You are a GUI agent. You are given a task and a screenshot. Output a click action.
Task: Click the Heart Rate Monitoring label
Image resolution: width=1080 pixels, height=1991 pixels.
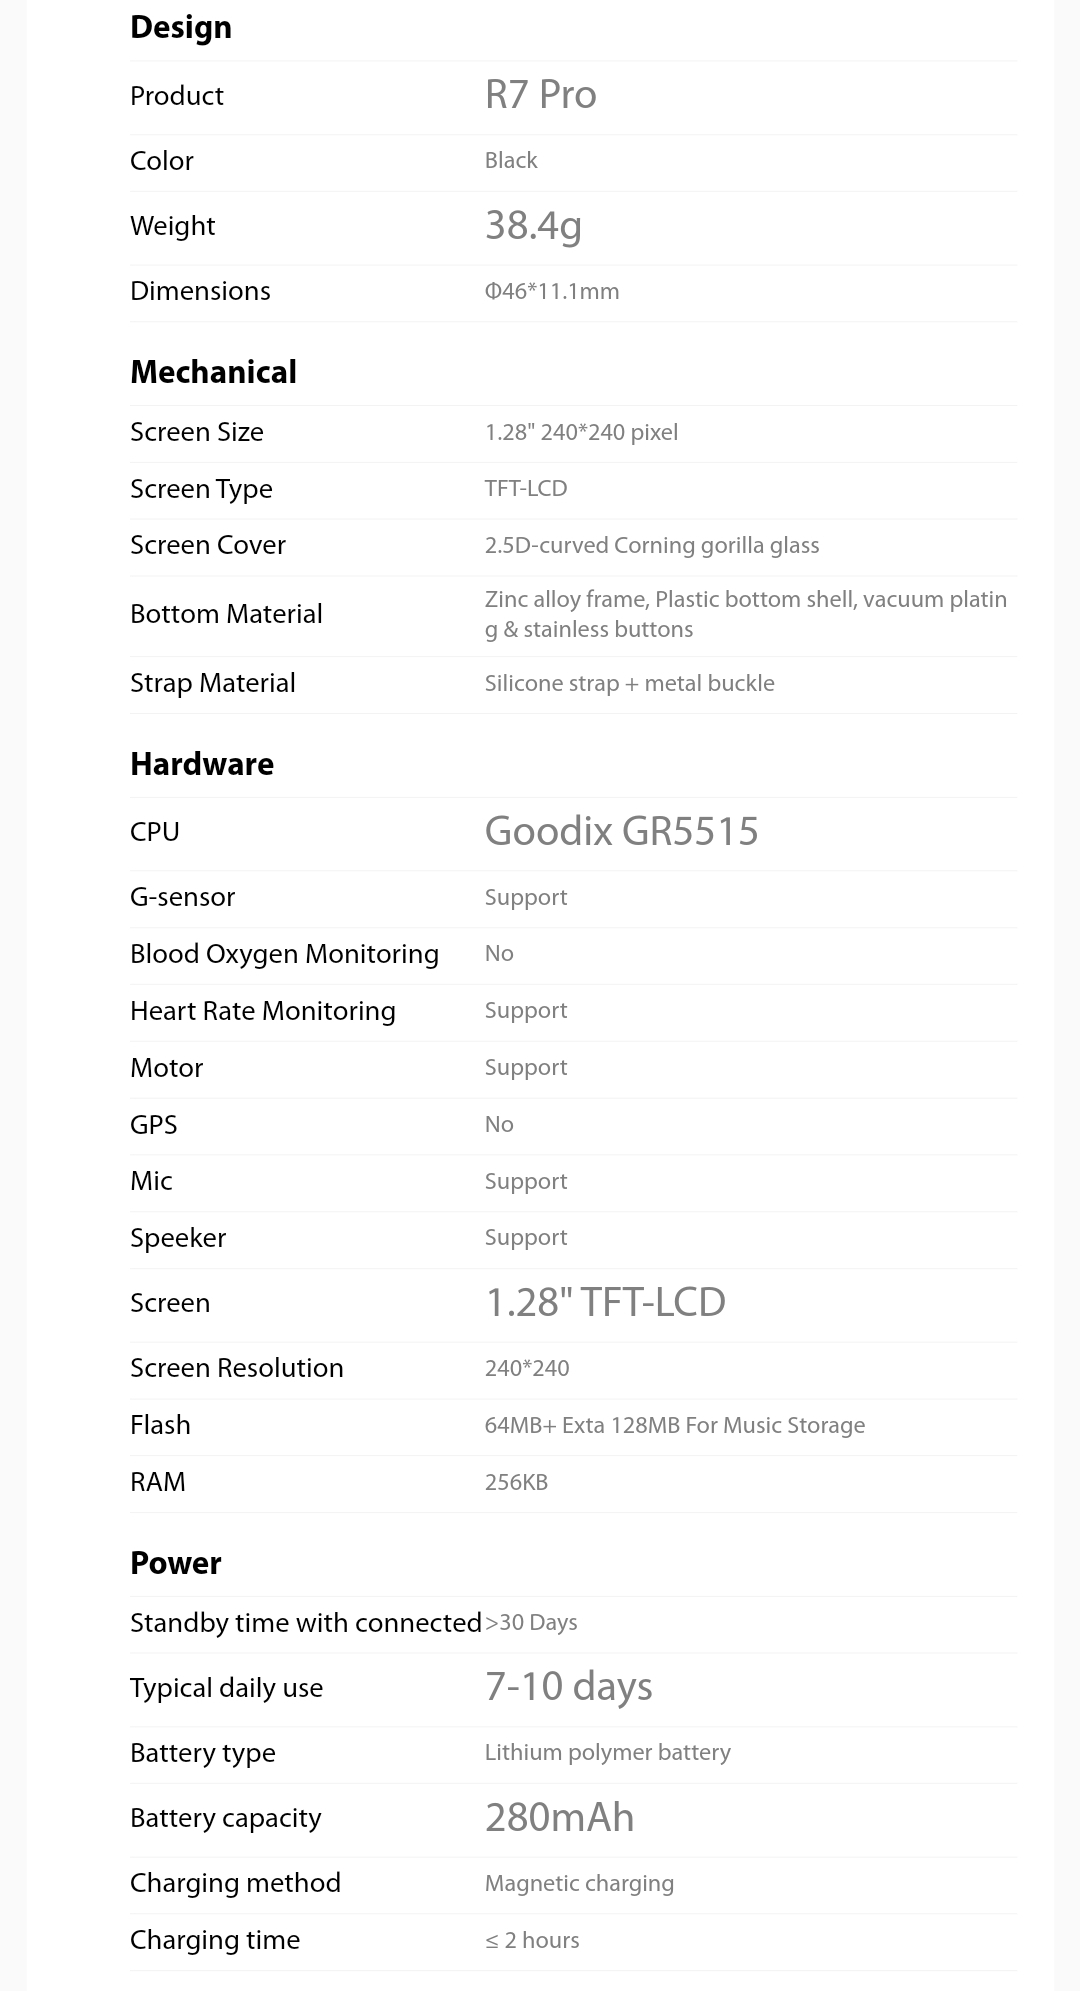(x=263, y=1011)
